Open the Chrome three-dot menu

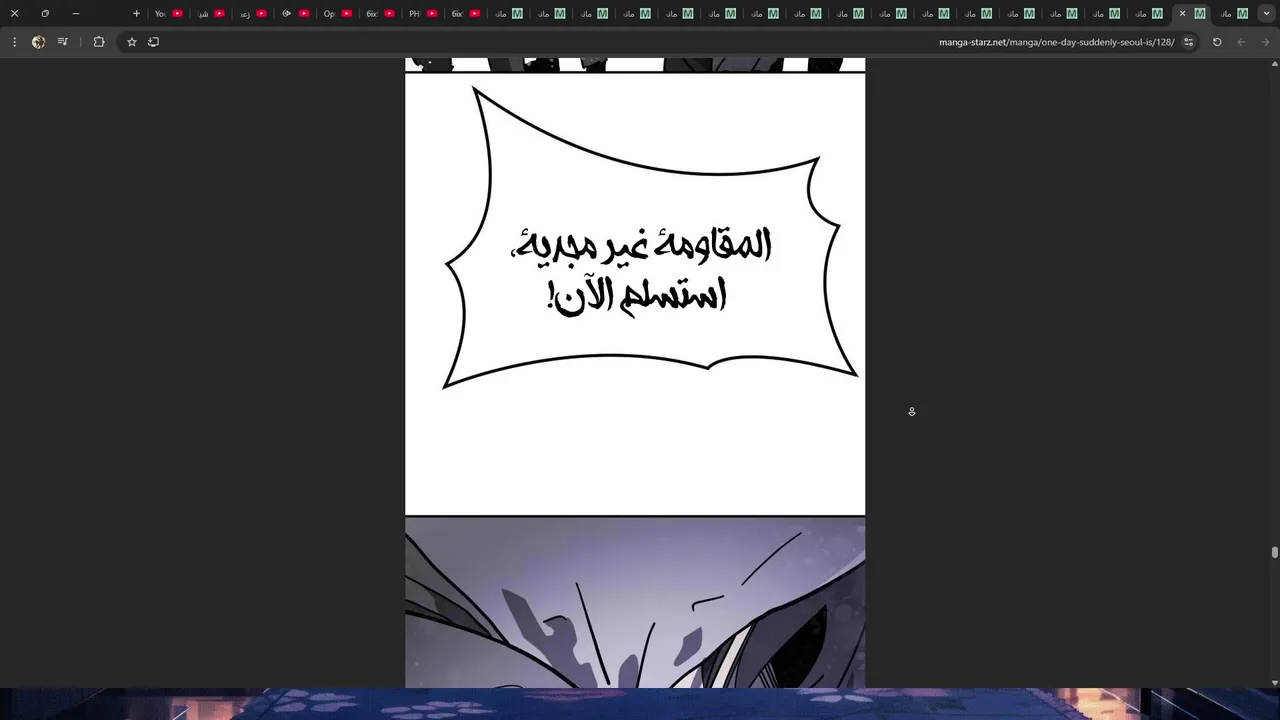pyautogui.click(x=14, y=42)
